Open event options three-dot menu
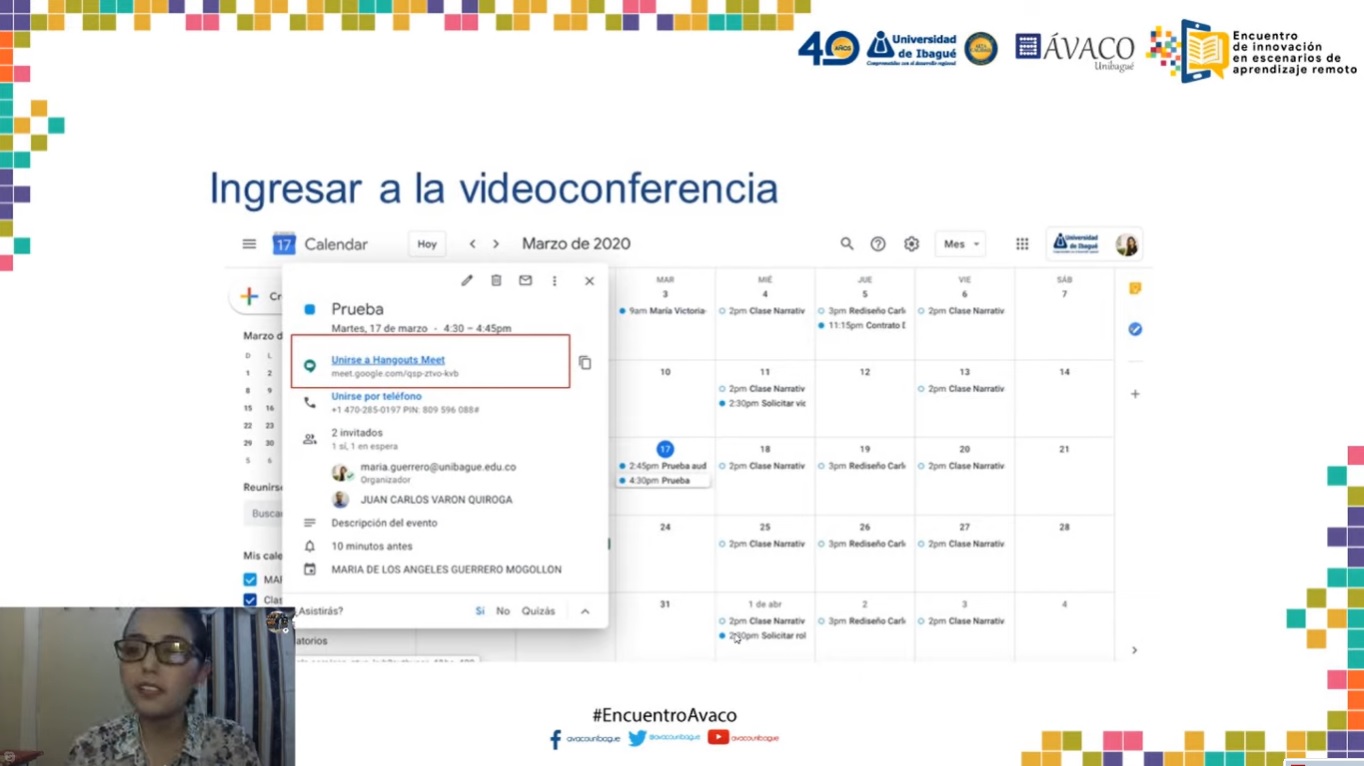Screen dimensions: 1364x766 tap(555, 281)
